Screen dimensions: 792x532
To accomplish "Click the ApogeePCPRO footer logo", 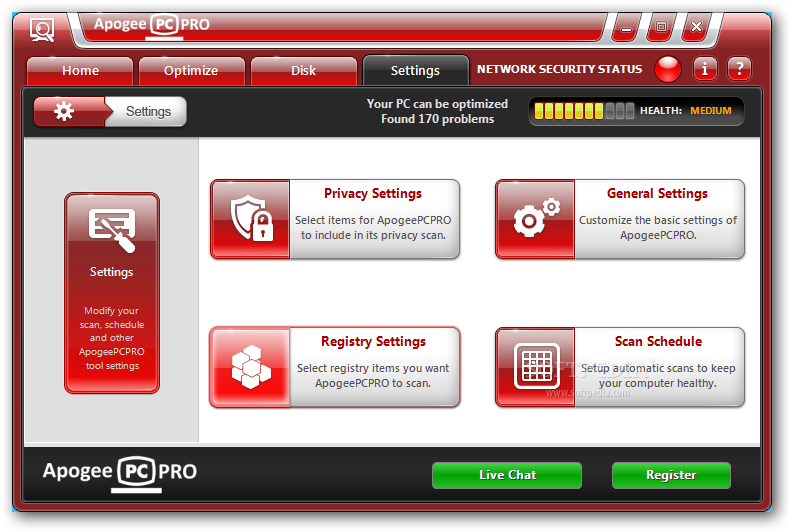I will coord(120,473).
